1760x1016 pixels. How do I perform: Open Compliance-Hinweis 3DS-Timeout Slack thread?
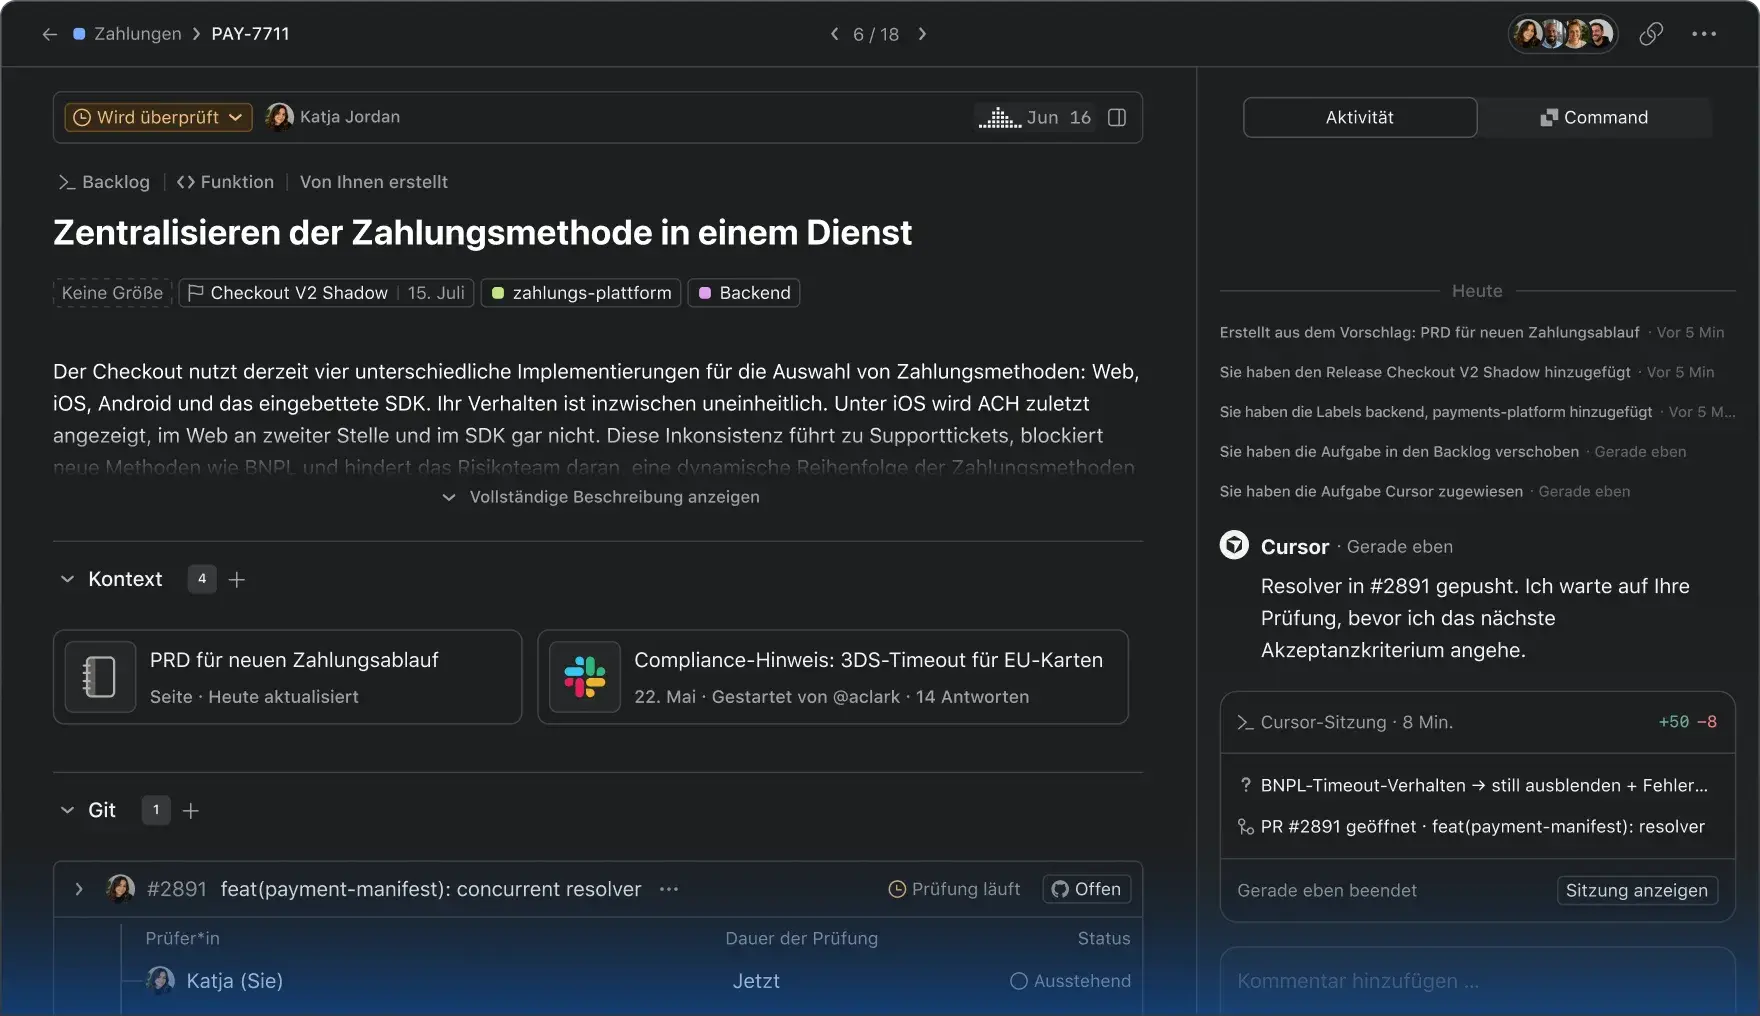point(833,677)
